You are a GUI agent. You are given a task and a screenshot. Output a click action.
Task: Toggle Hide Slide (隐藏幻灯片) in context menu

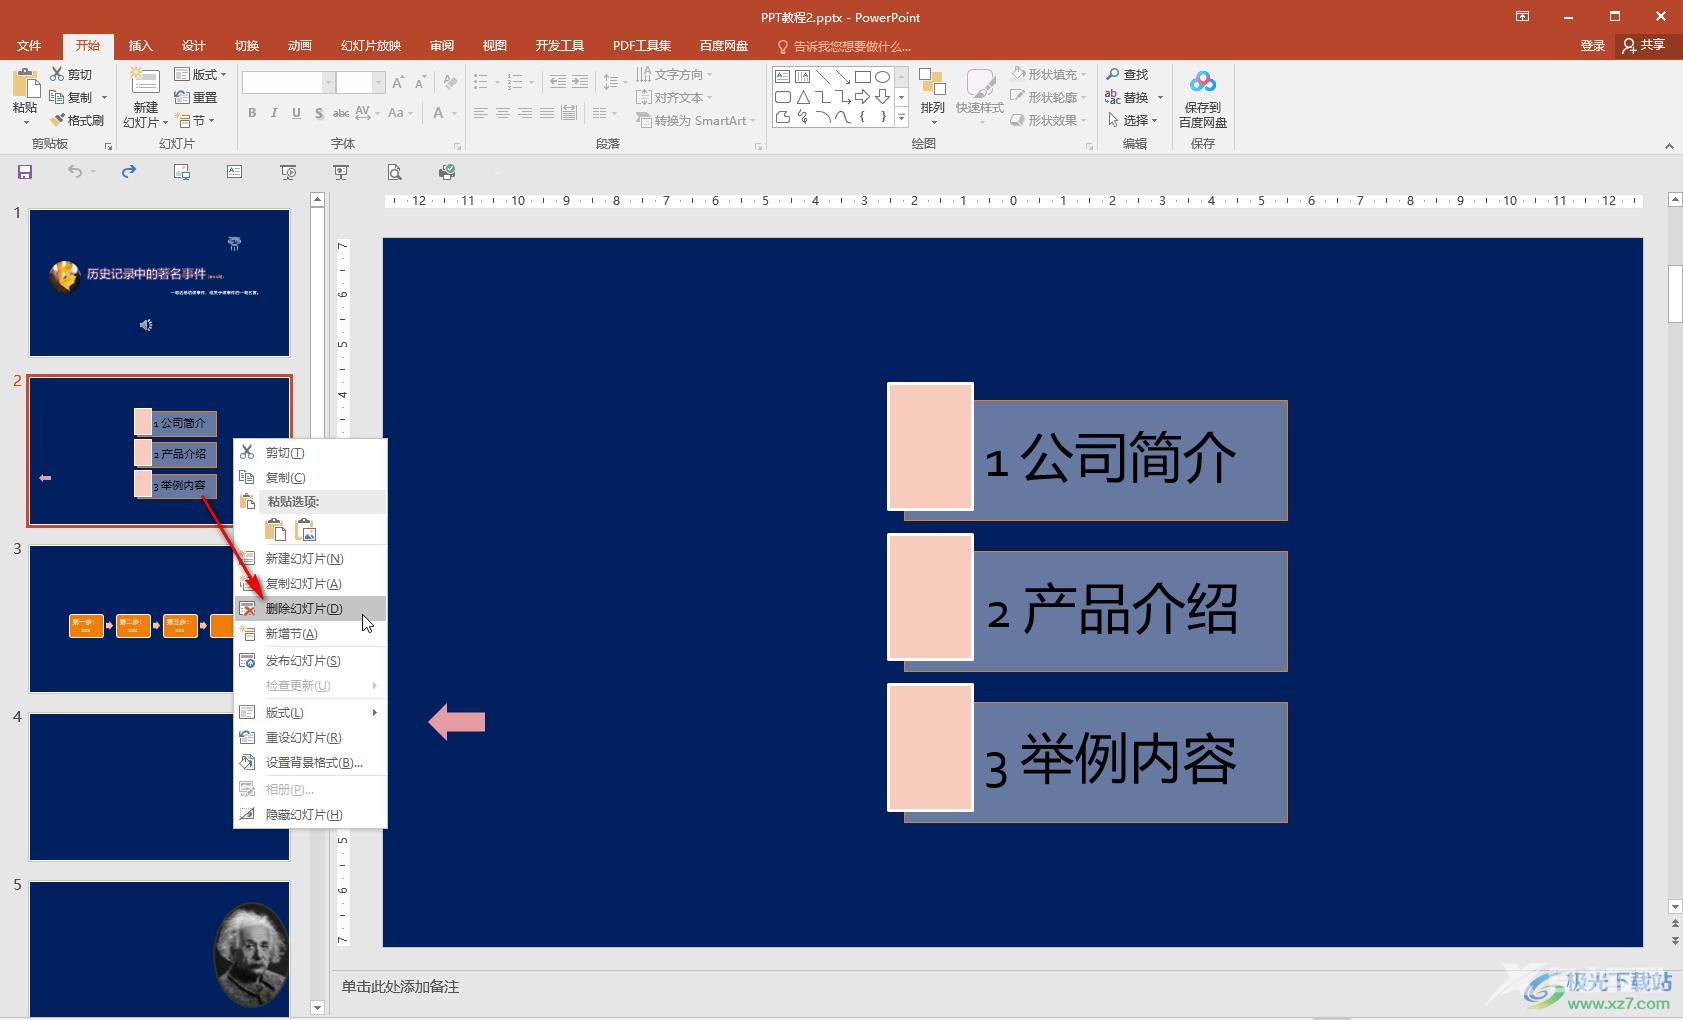click(304, 814)
